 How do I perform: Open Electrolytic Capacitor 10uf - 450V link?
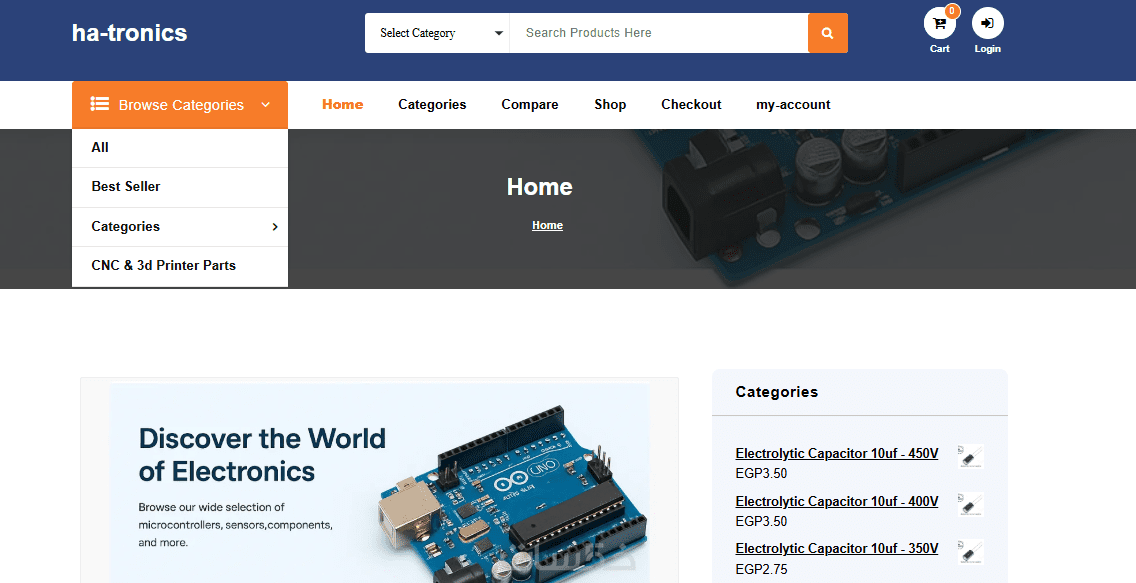click(837, 453)
